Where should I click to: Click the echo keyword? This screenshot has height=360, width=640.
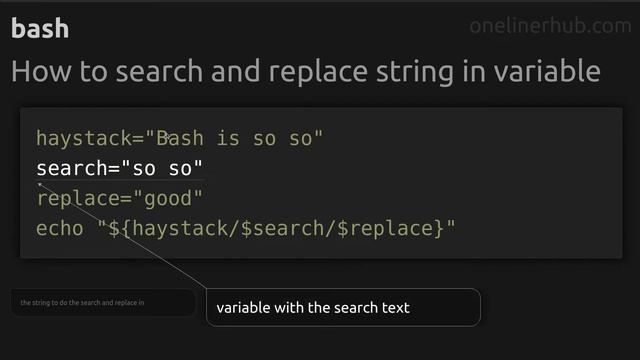[60, 229]
